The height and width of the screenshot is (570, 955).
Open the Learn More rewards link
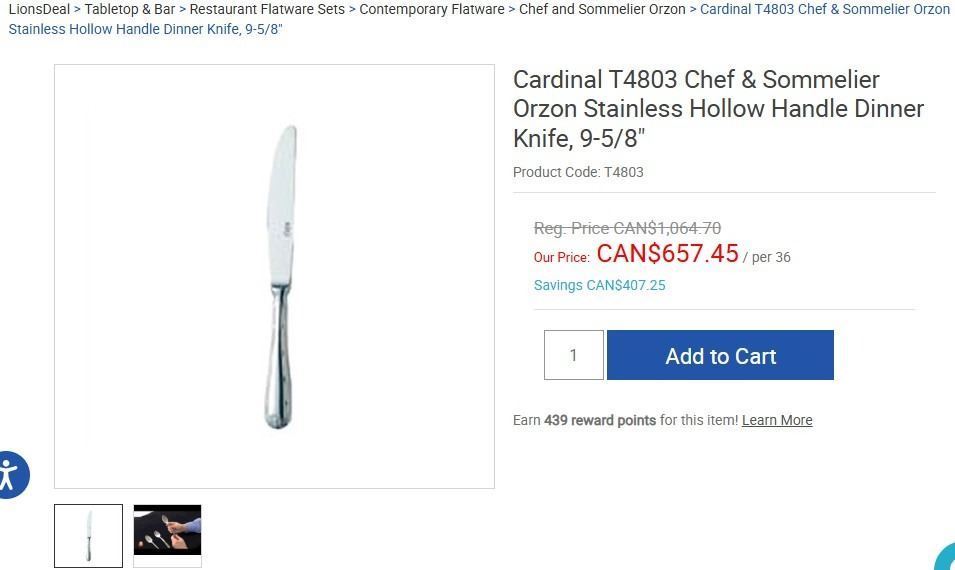(x=777, y=420)
